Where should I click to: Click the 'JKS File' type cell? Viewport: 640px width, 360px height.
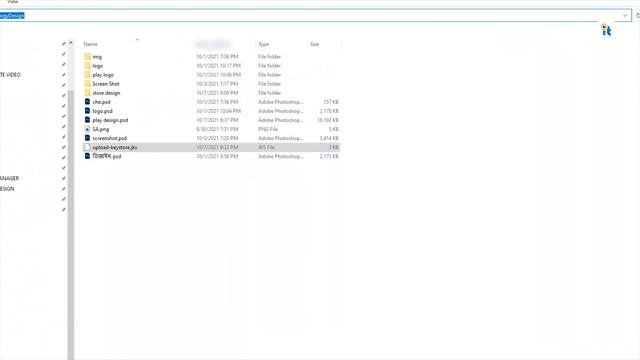(266, 147)
